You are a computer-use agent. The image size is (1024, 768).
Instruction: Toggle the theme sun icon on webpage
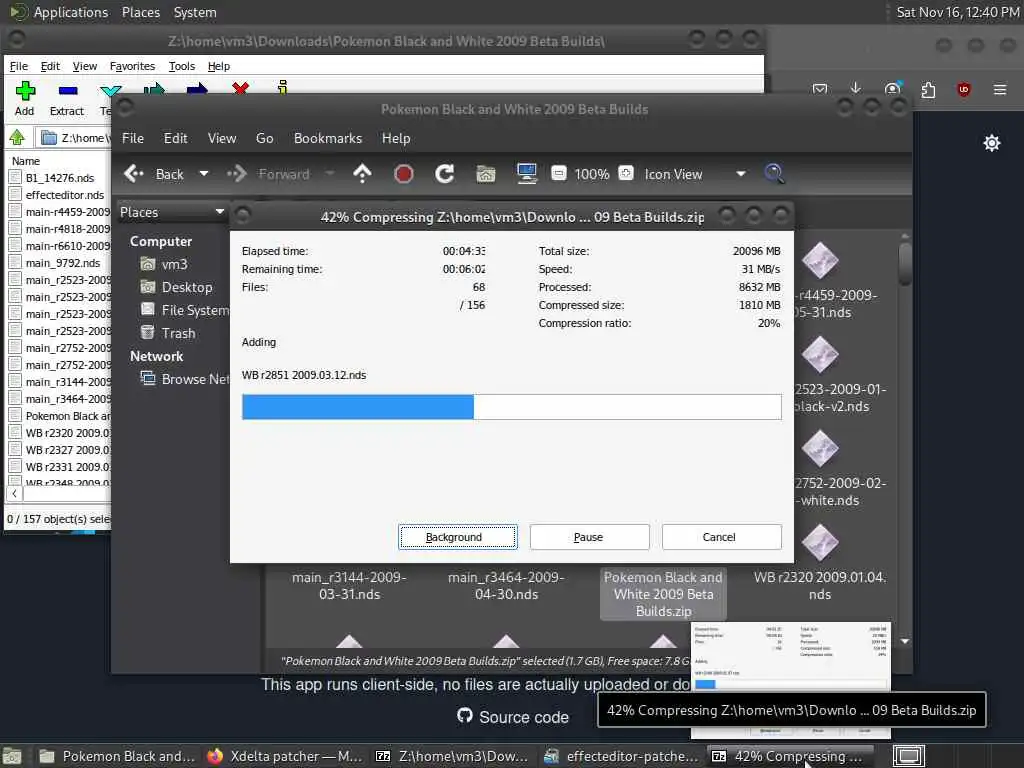(991, 143)
